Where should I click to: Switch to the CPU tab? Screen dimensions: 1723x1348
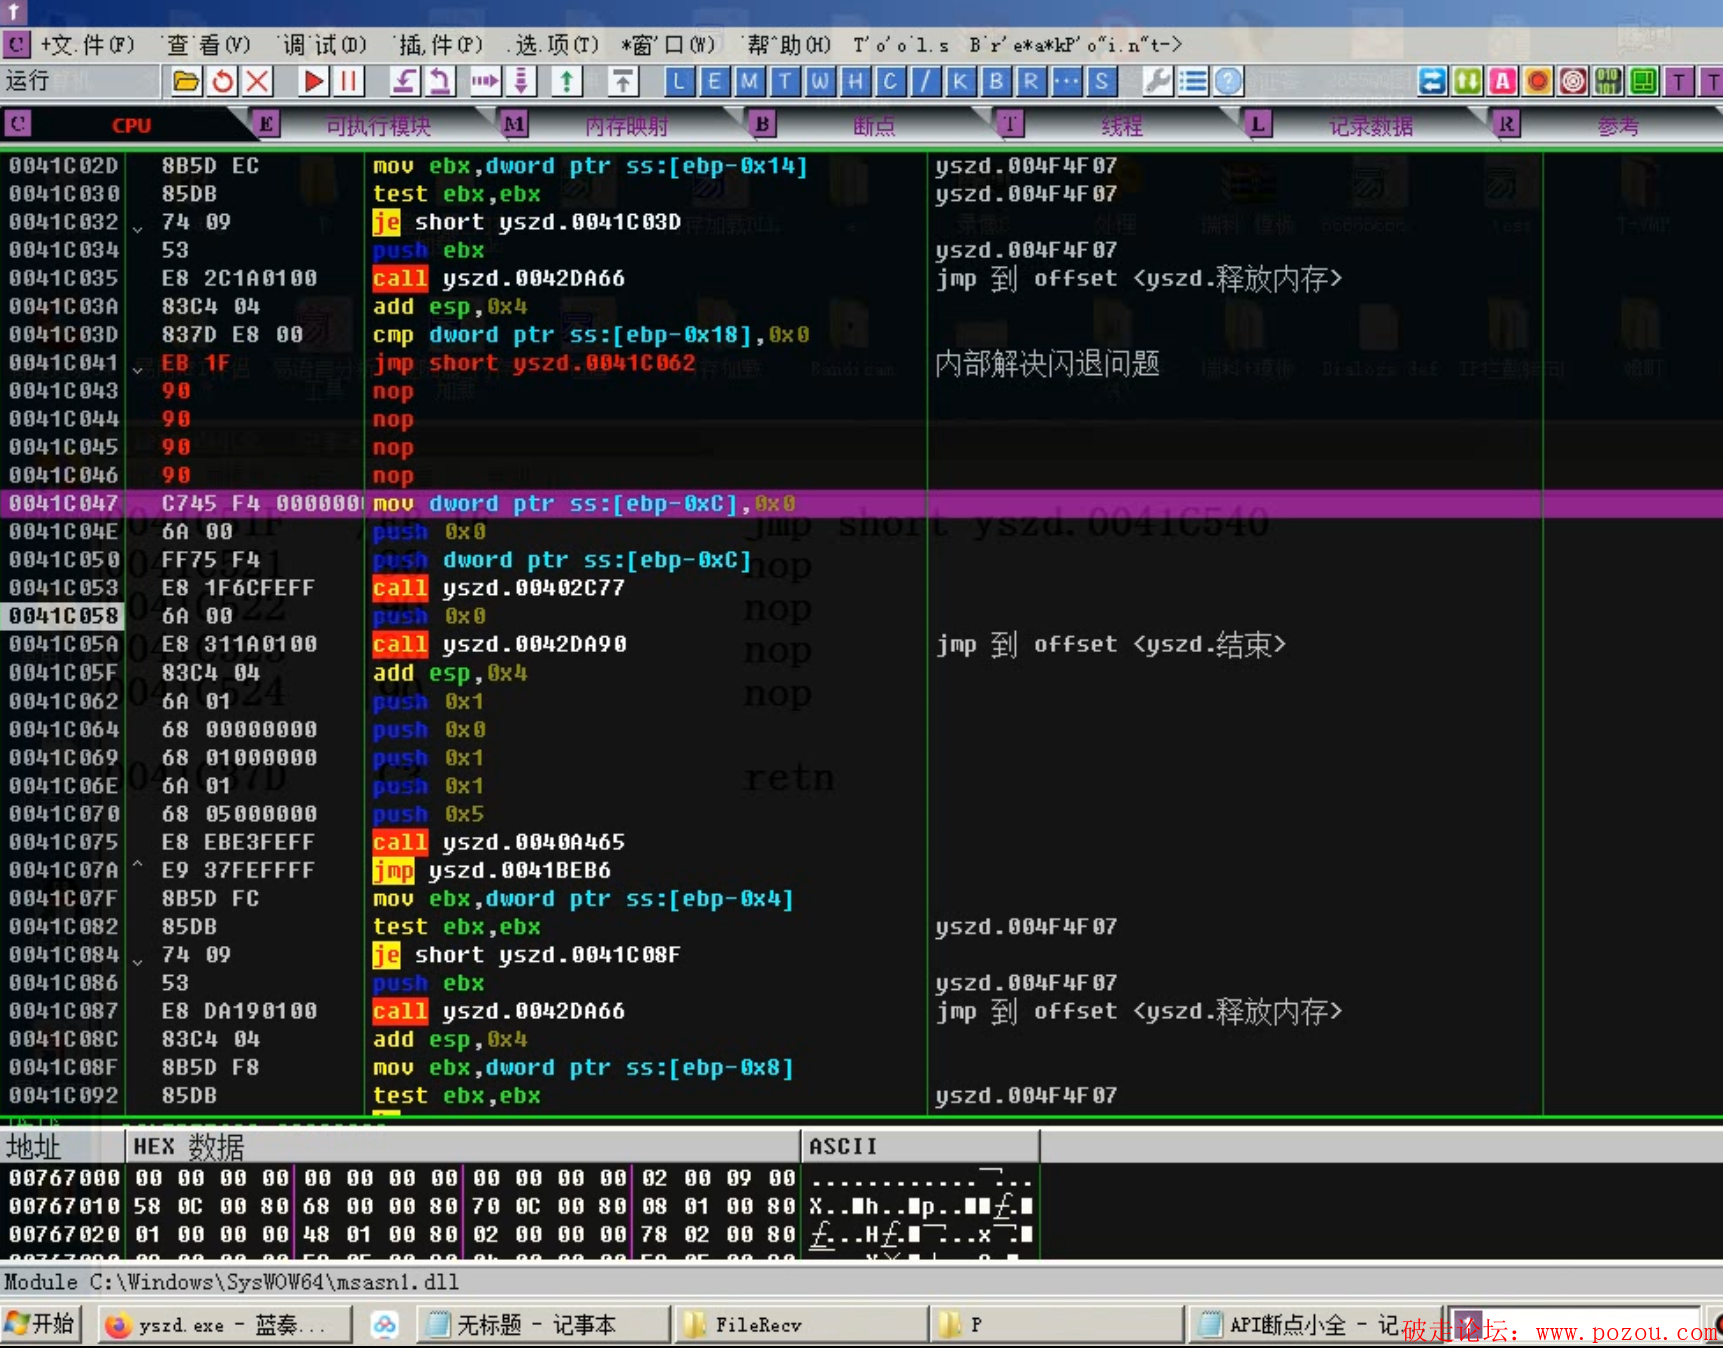coord(130,125)
